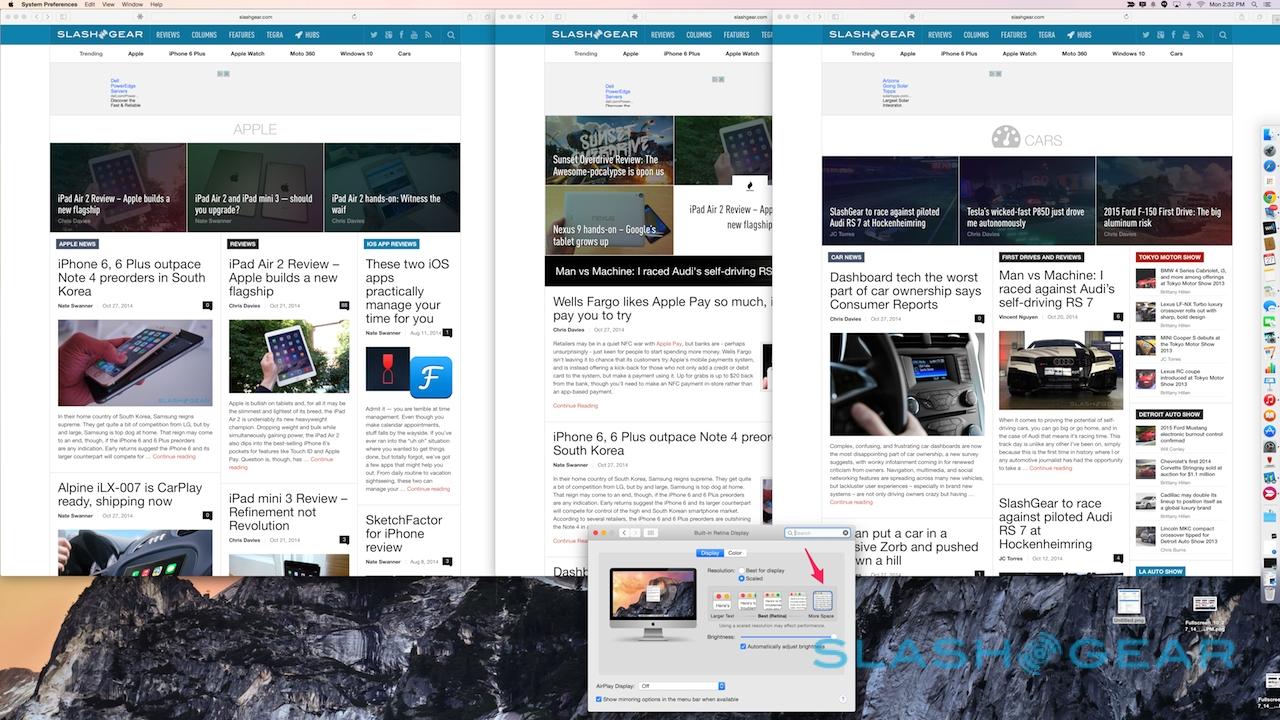The image size is (1280, 720).
Task: Open 'Wells Fargo likes Apple Pay' article
Action: tap(662, 307)
